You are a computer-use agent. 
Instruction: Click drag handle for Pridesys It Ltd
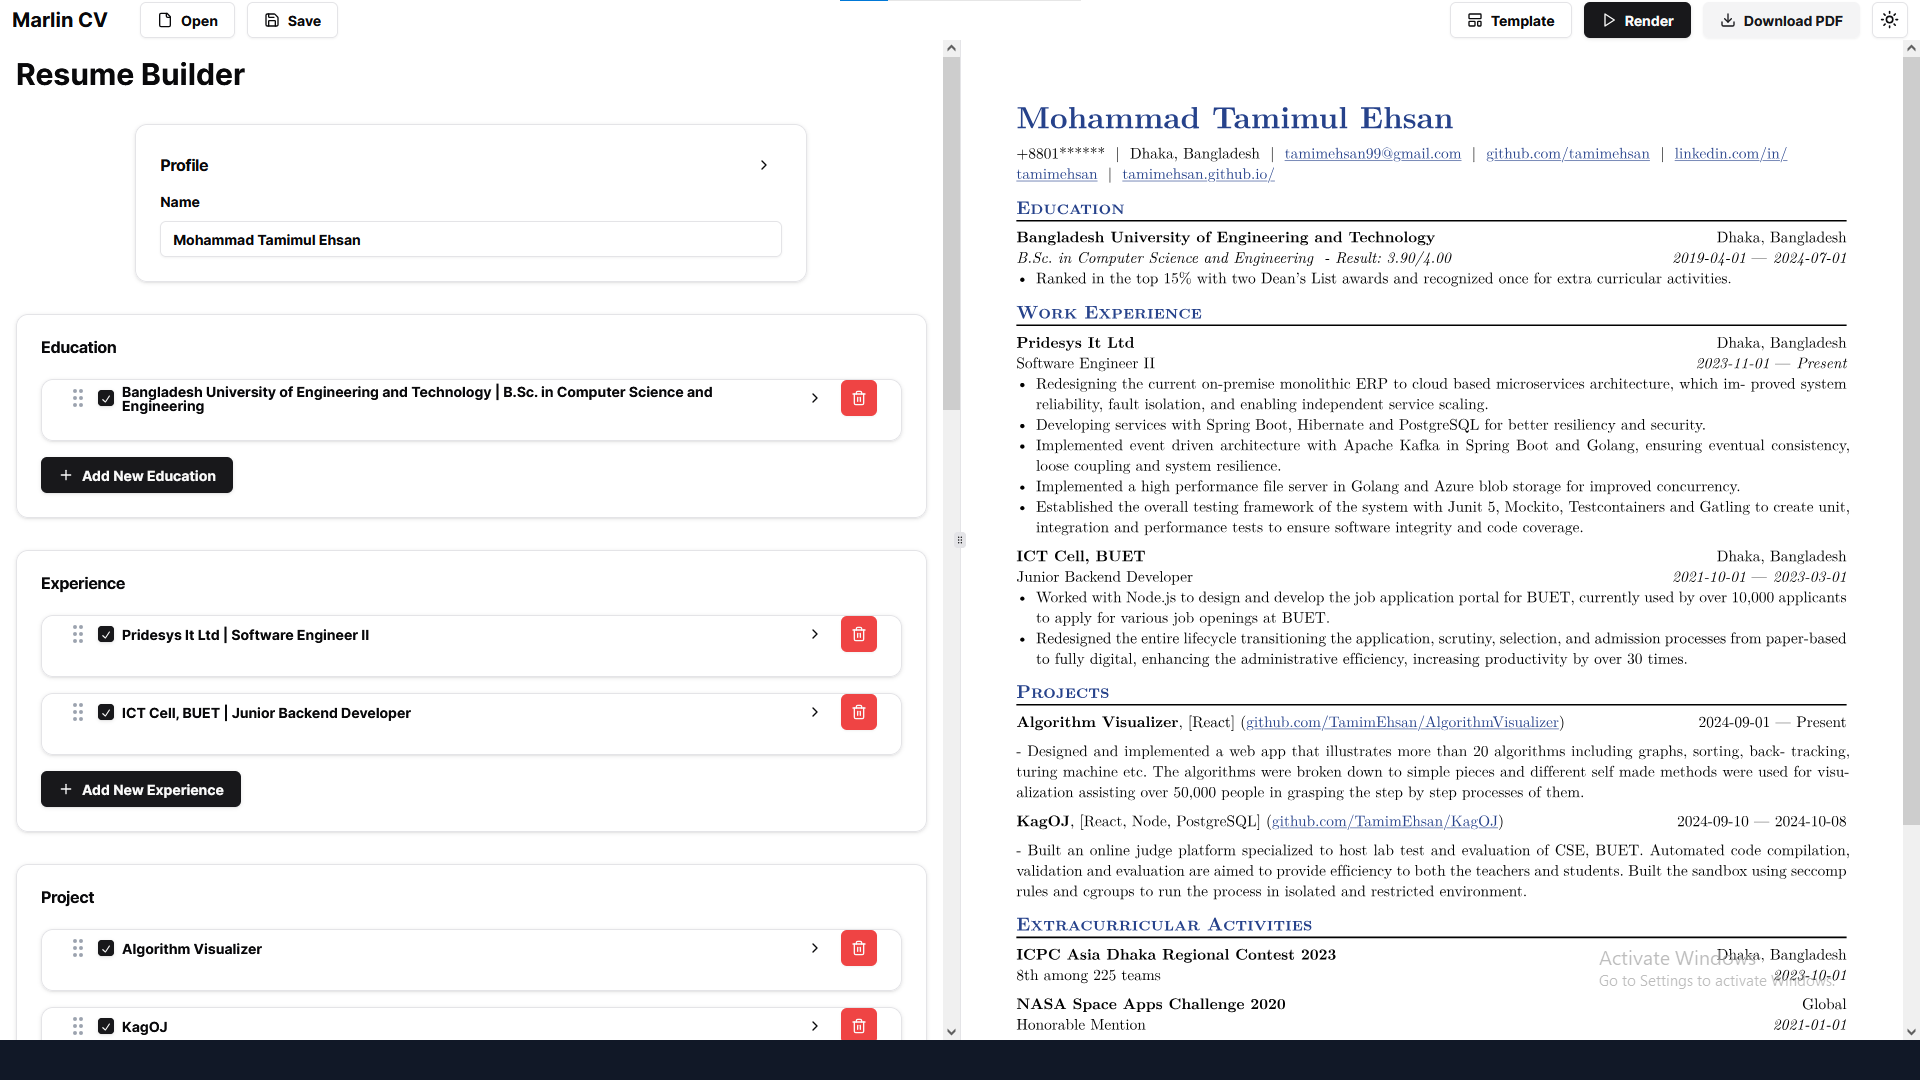click(78, 634)
